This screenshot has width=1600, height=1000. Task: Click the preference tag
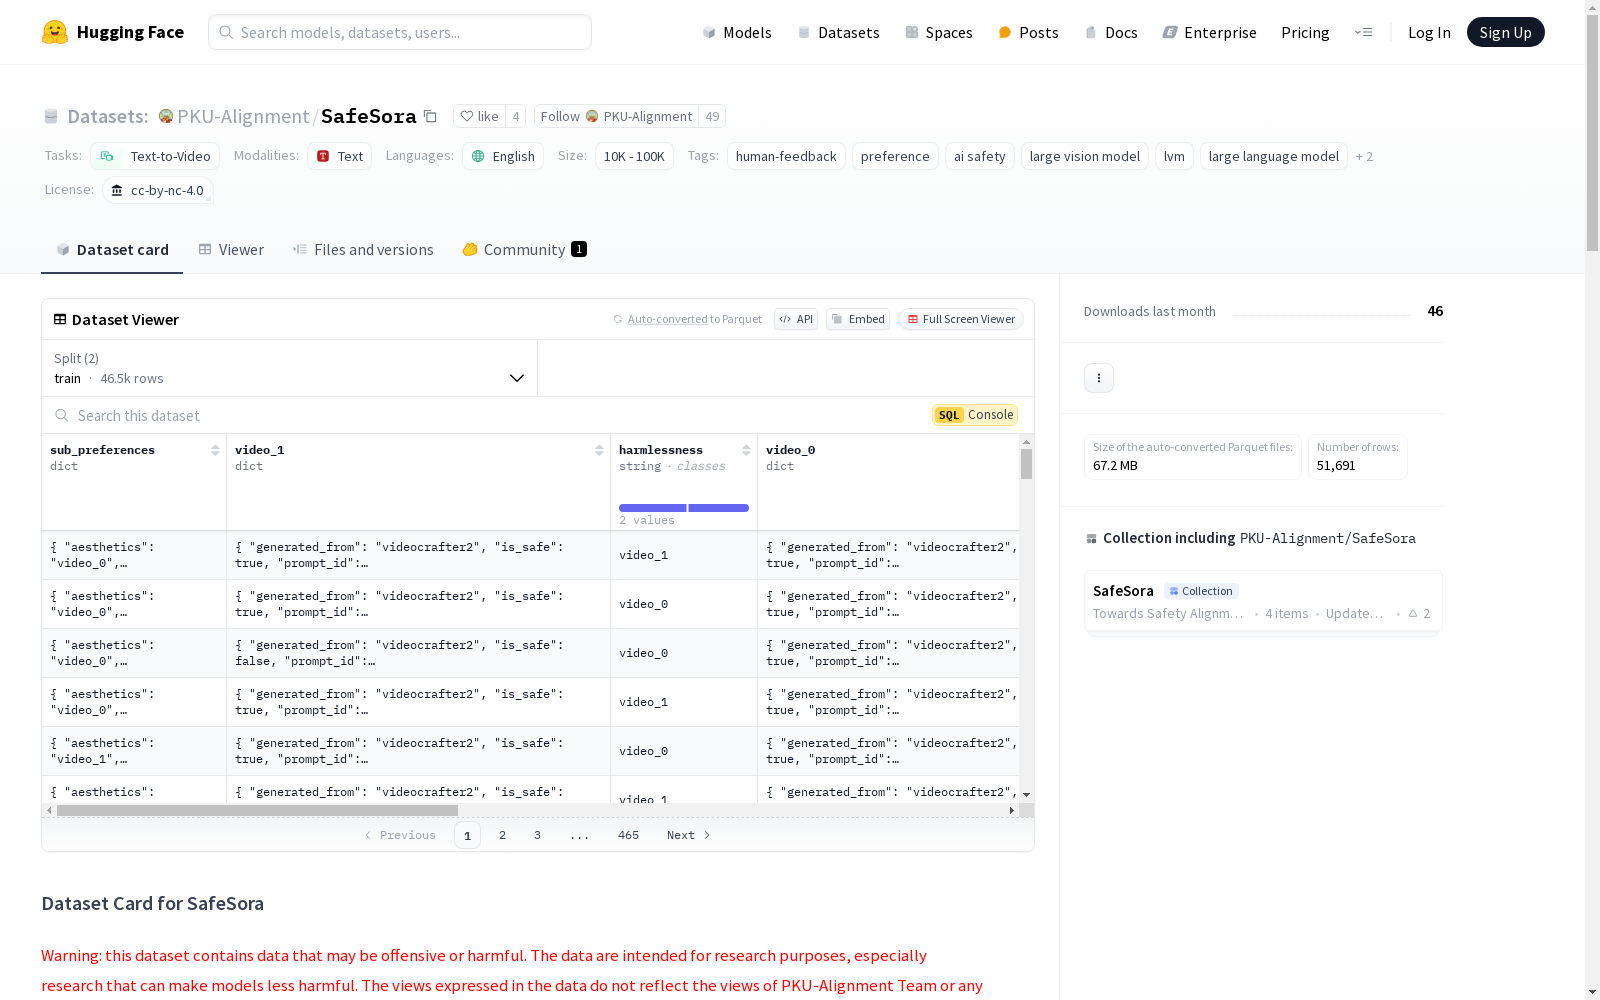click(x=895, y=156)
